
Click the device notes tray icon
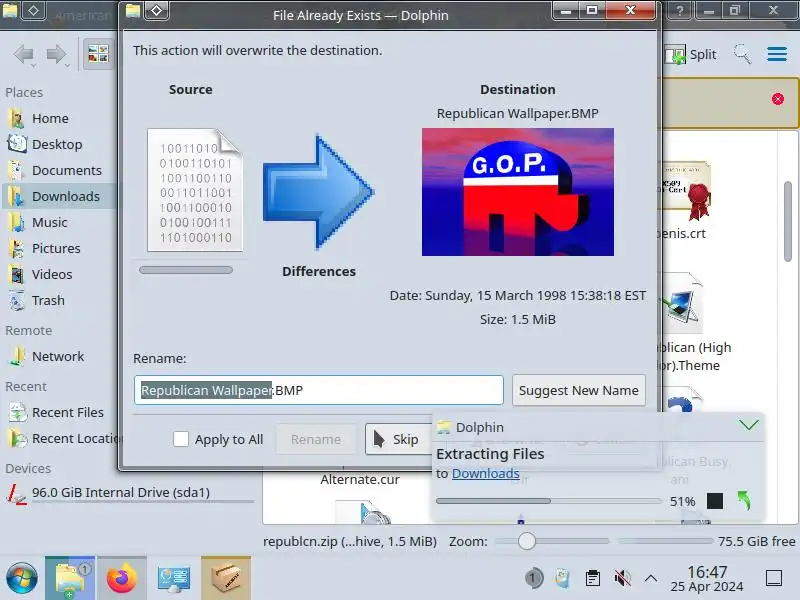(x=563, y=578)
